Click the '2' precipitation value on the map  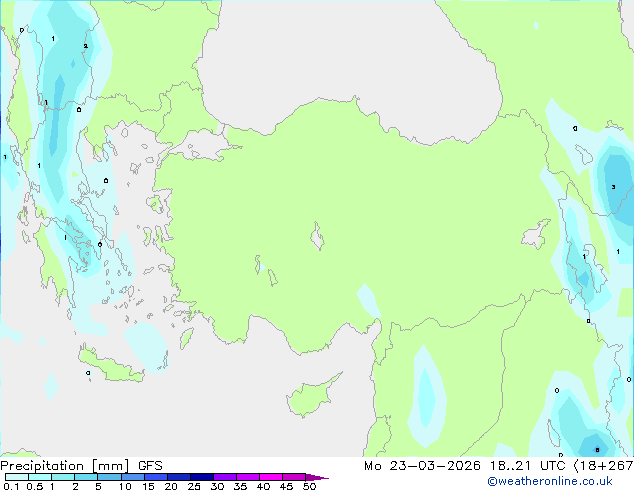click(85, 46)
